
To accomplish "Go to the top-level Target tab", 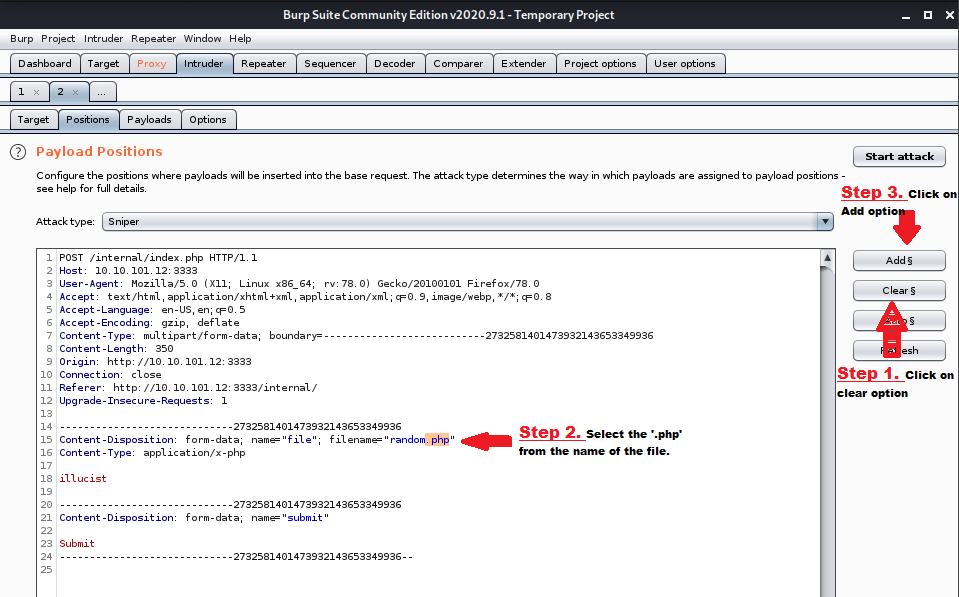I will coord(103,64).
